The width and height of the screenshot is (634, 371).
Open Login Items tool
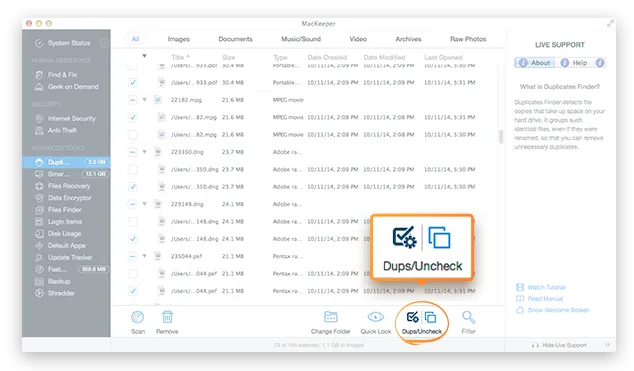[x=58, y=222]
